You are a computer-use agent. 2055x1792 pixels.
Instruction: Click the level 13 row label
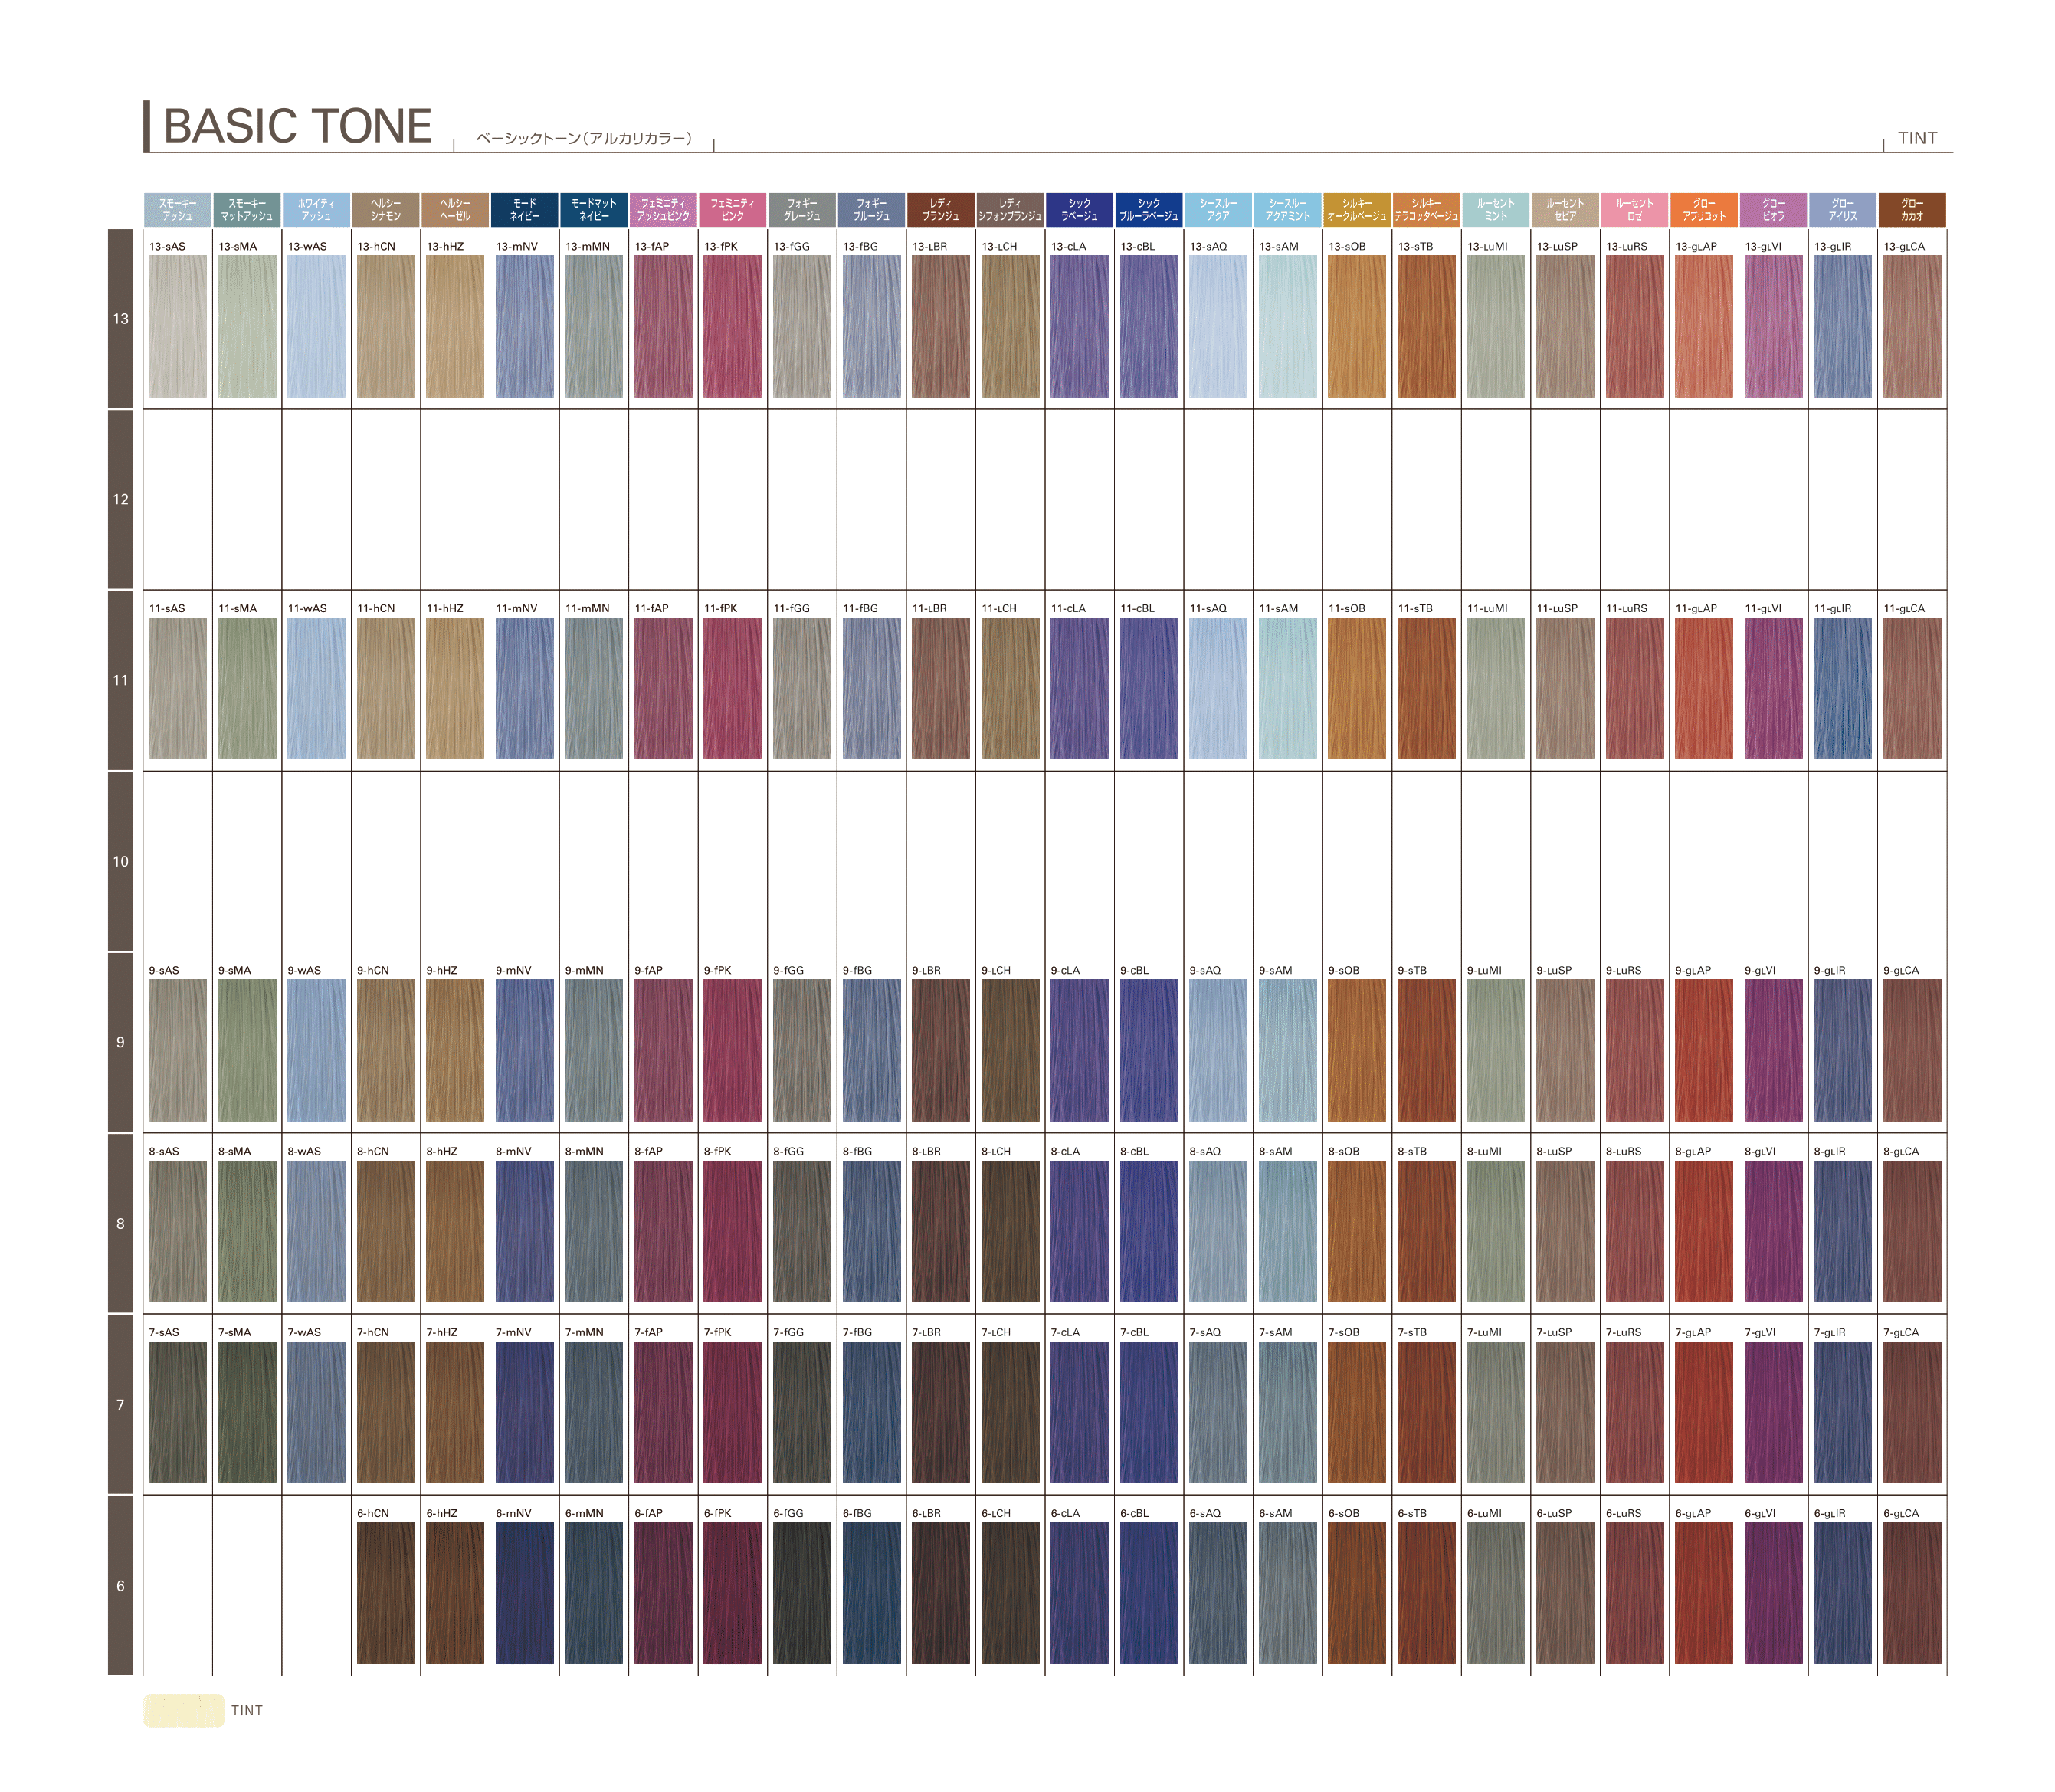tap(120, 319)
